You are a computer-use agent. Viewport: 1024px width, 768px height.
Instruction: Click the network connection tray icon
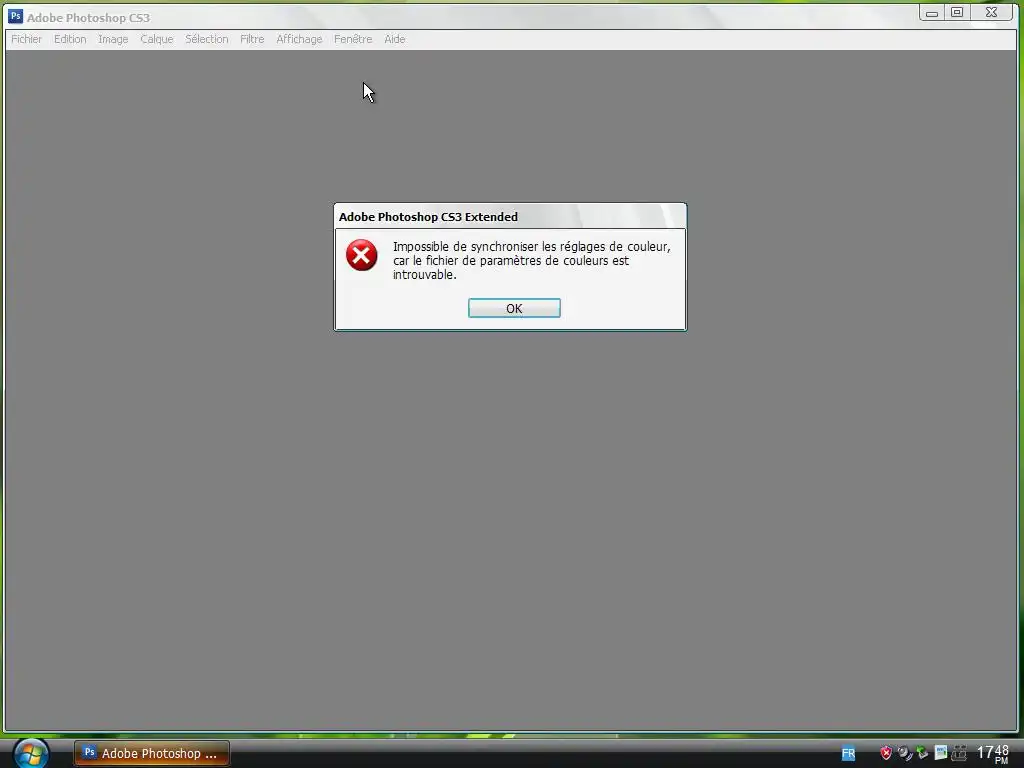pos(959,753)
